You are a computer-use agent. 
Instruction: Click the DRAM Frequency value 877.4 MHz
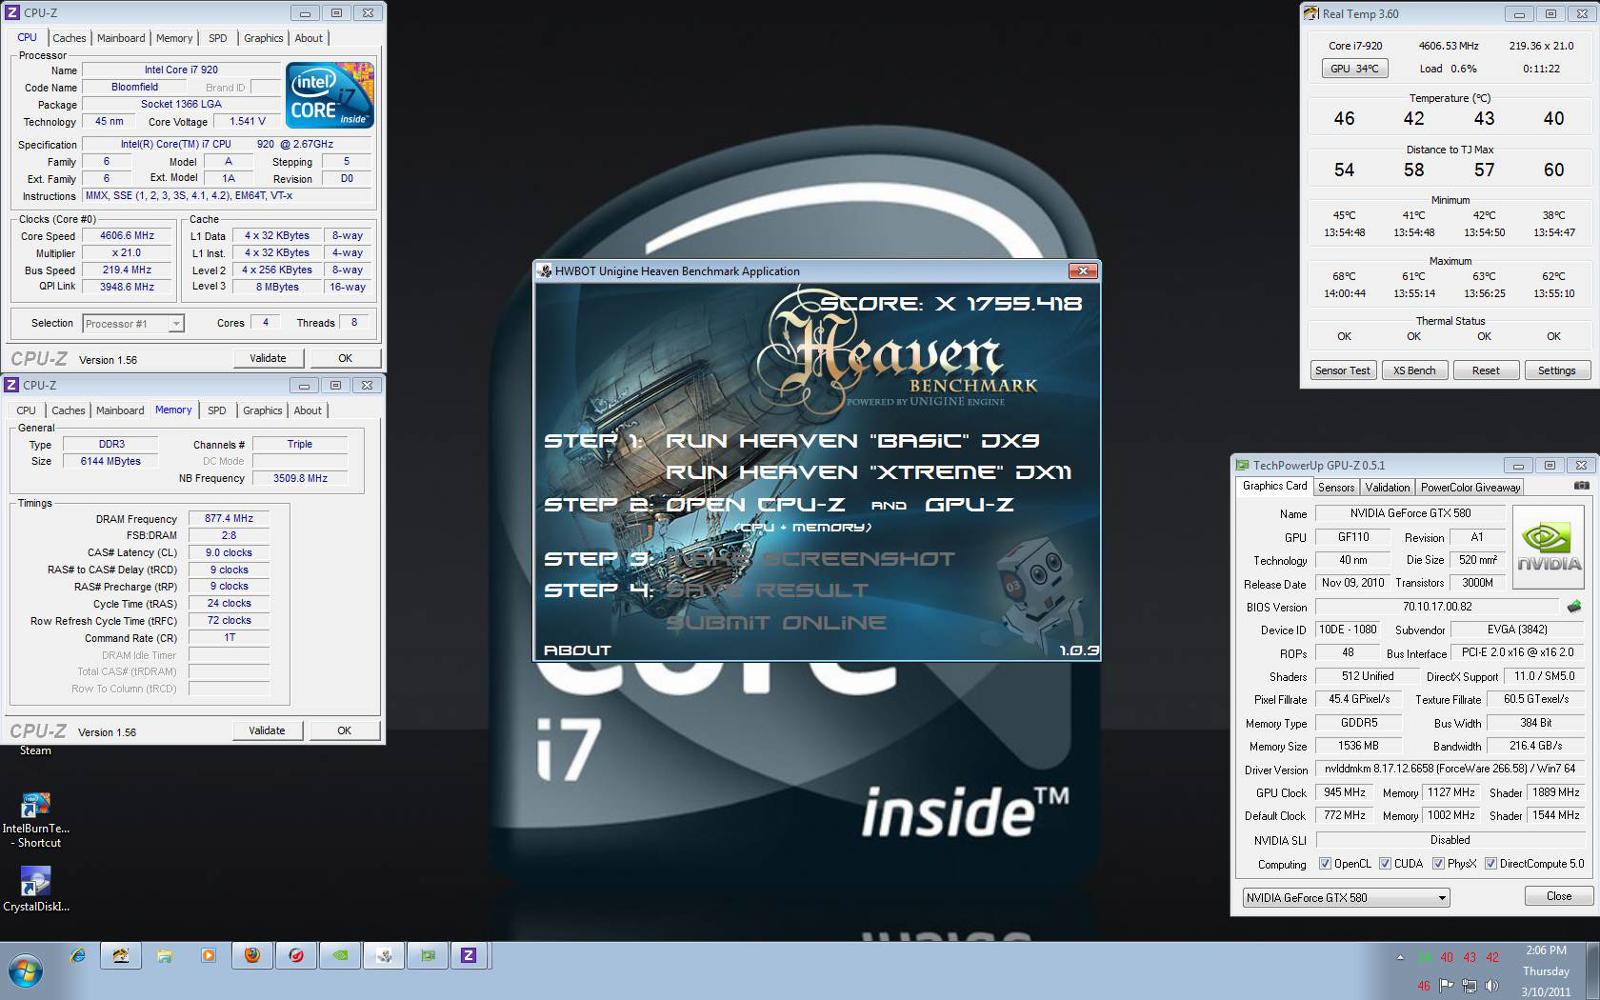coord(229,519)
